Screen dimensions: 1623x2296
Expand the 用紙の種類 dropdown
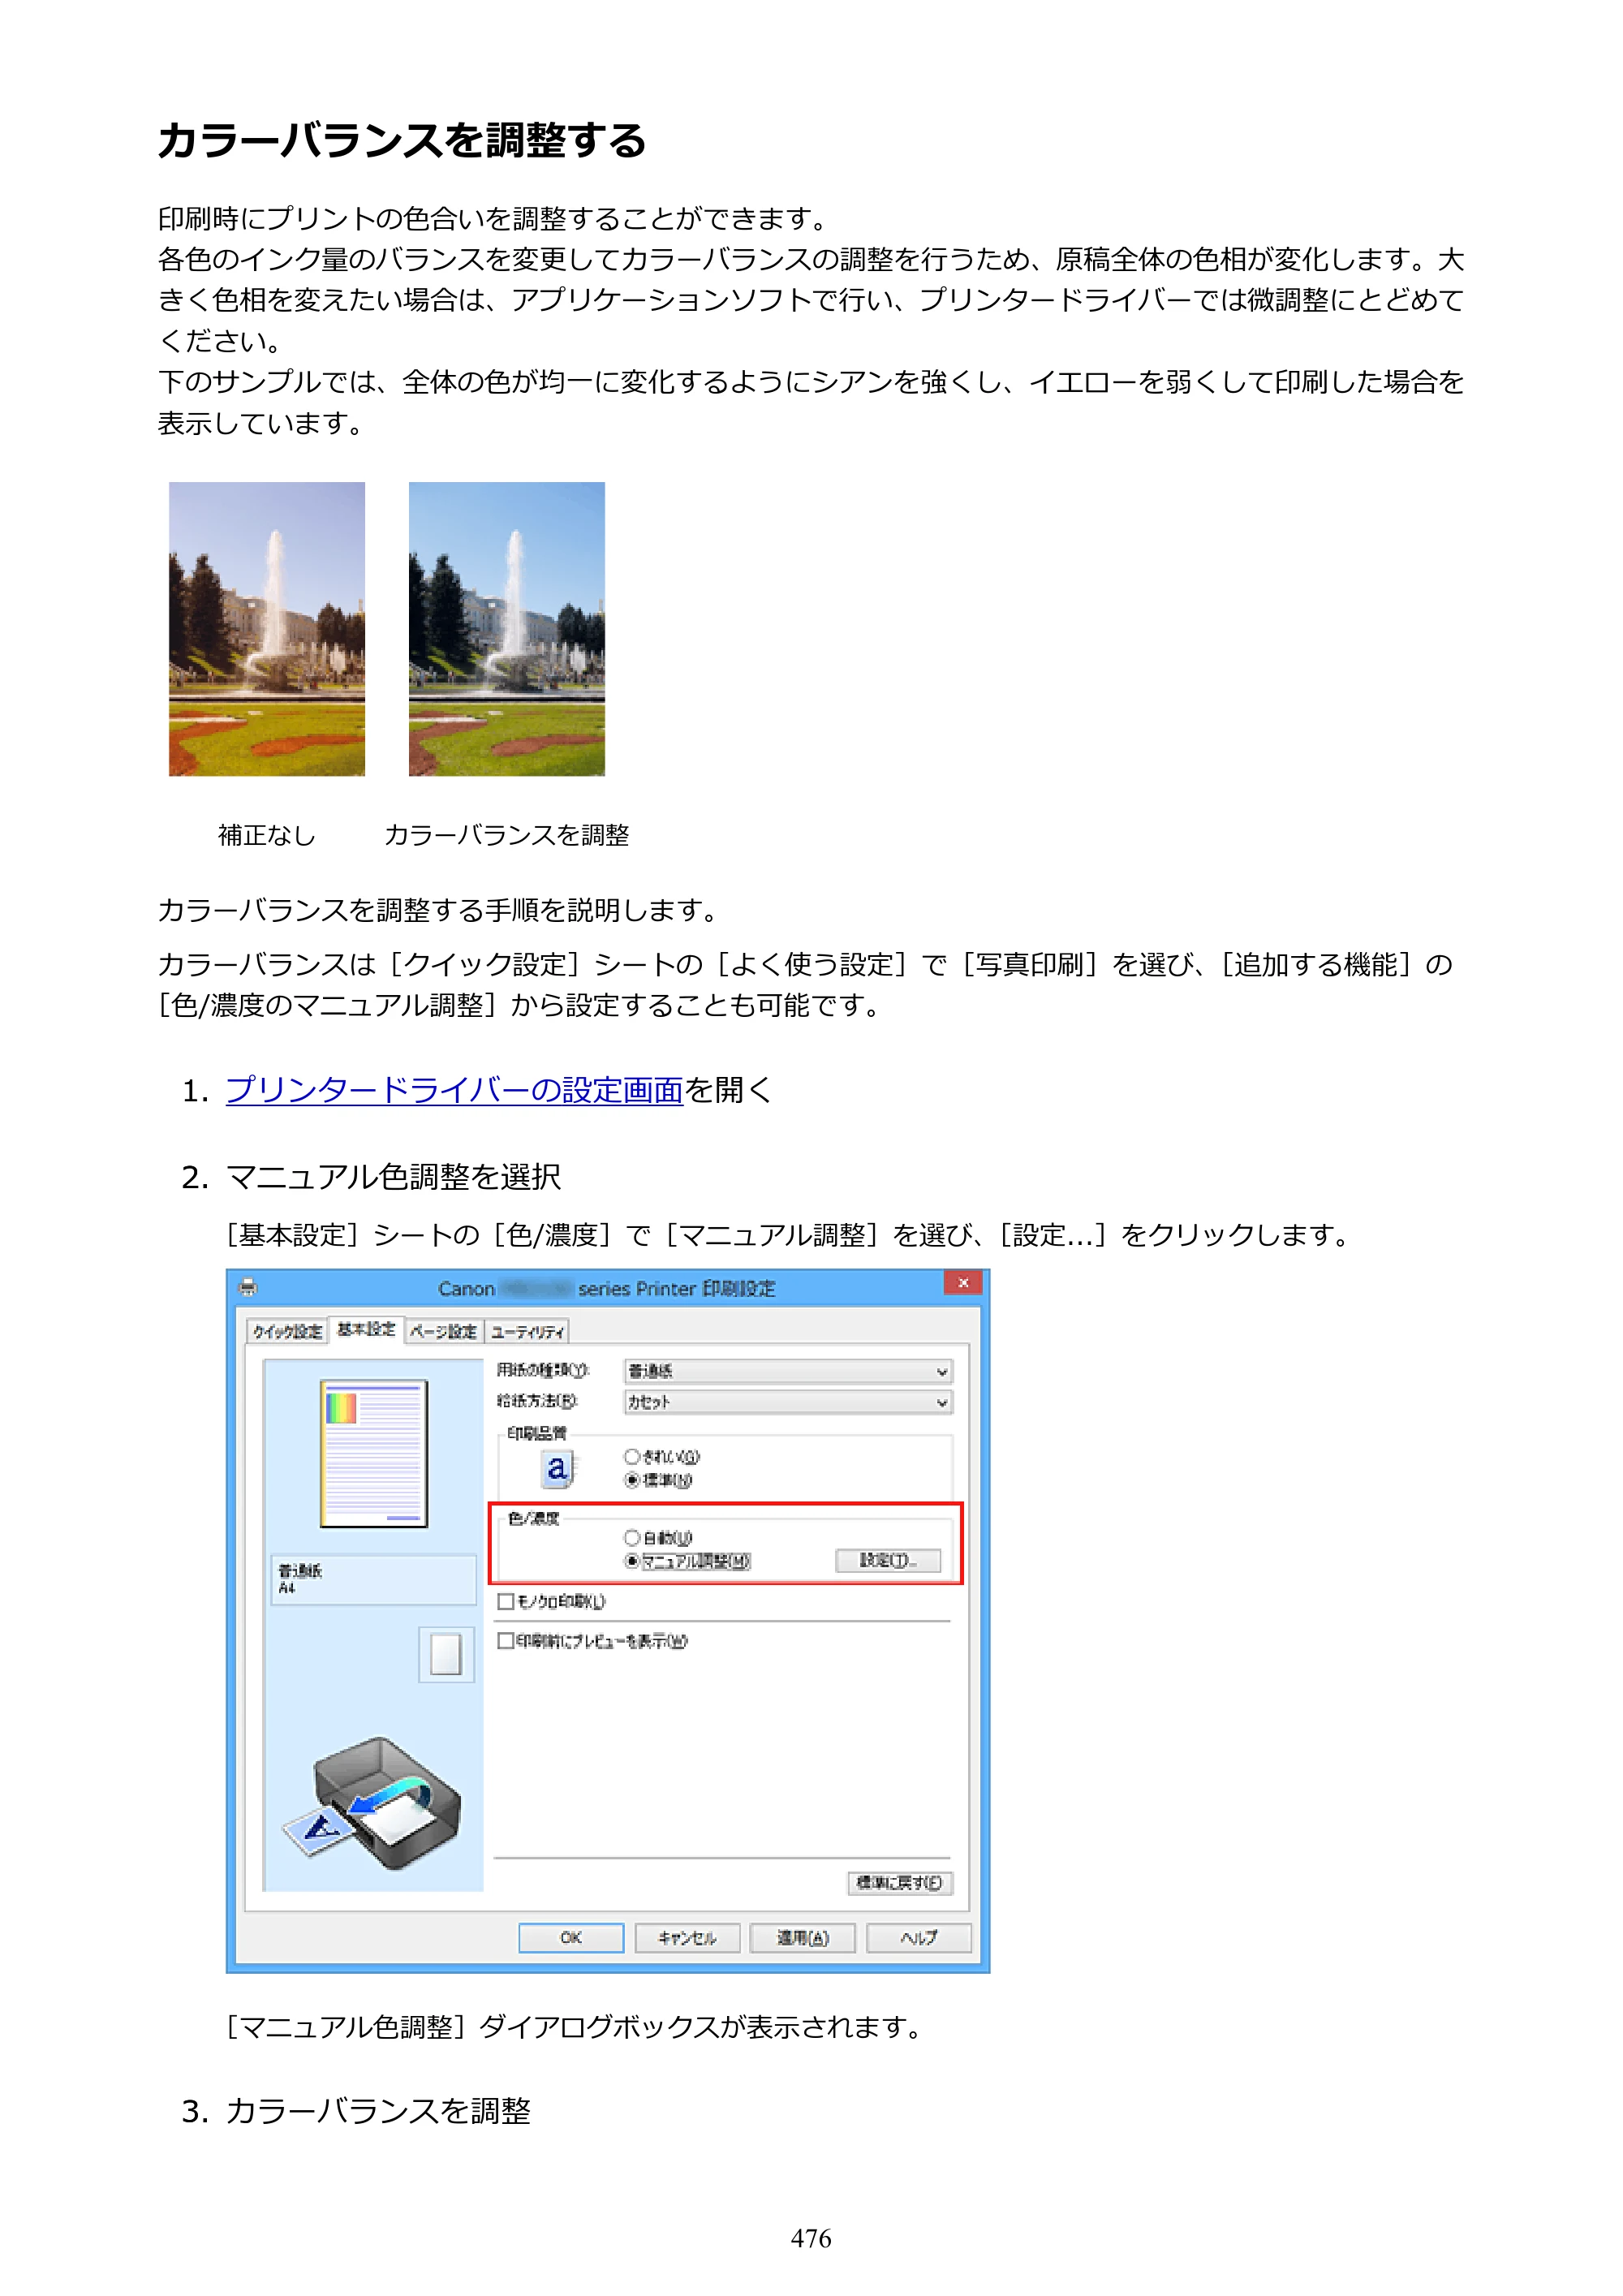[788, 1371]
